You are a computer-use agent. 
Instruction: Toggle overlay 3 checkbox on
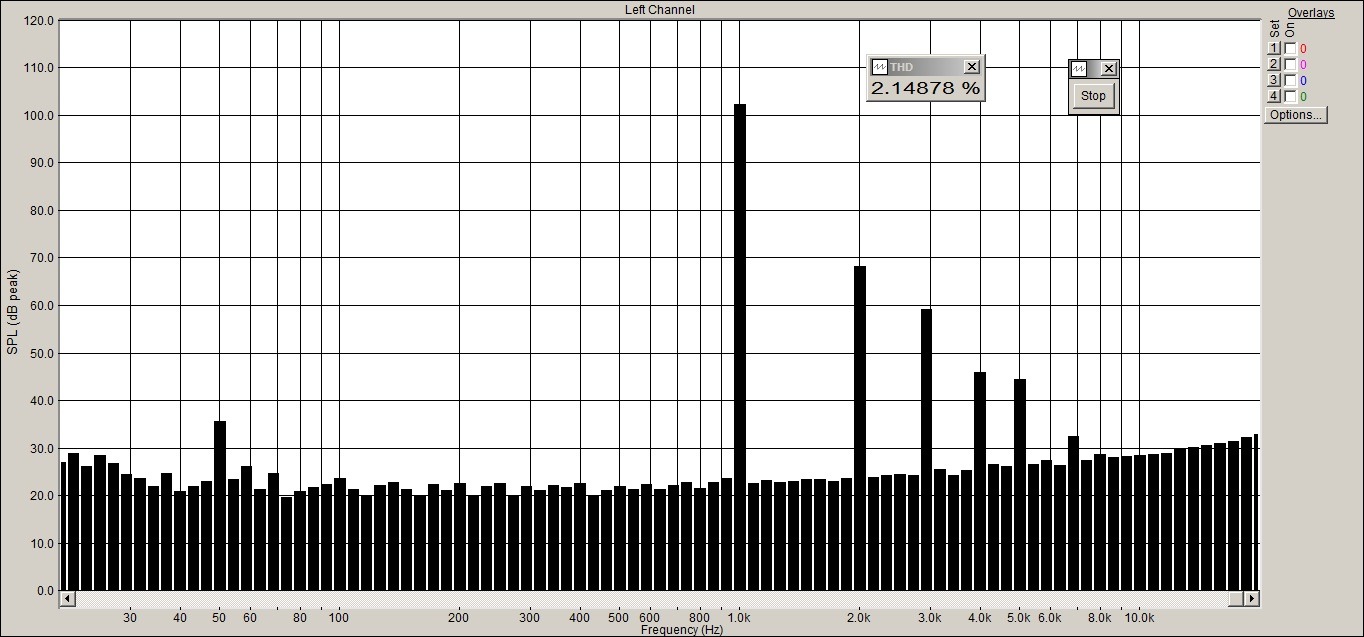tap(1290, 81)
